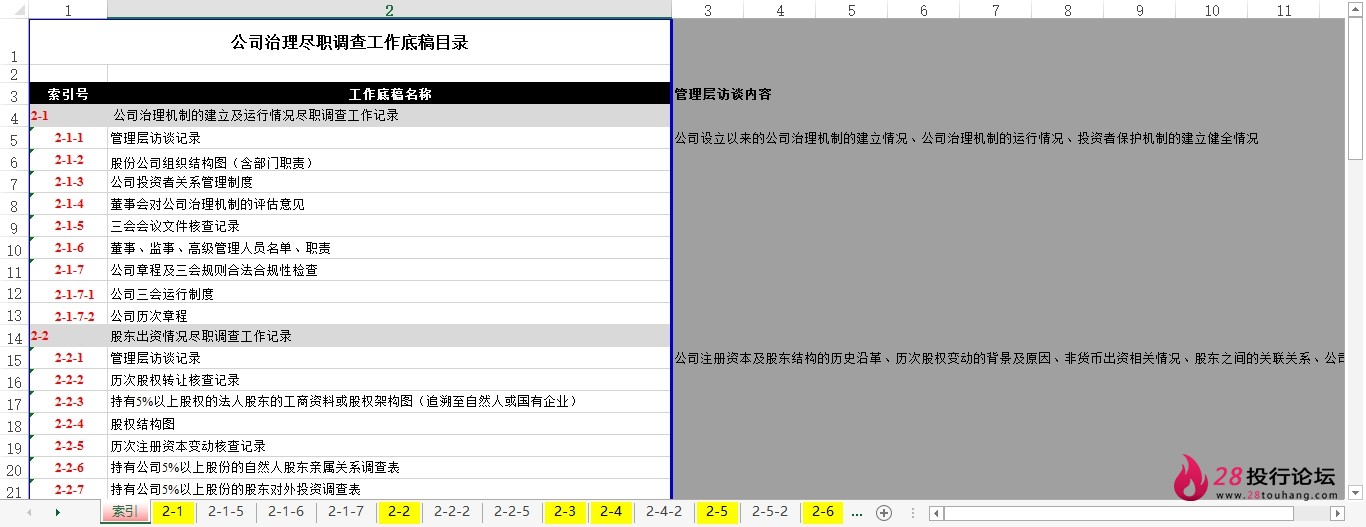Click 公司历次章程 cell
This screenshot has width=1366, height=527.
pyautogui.click(x=389, y=315)
